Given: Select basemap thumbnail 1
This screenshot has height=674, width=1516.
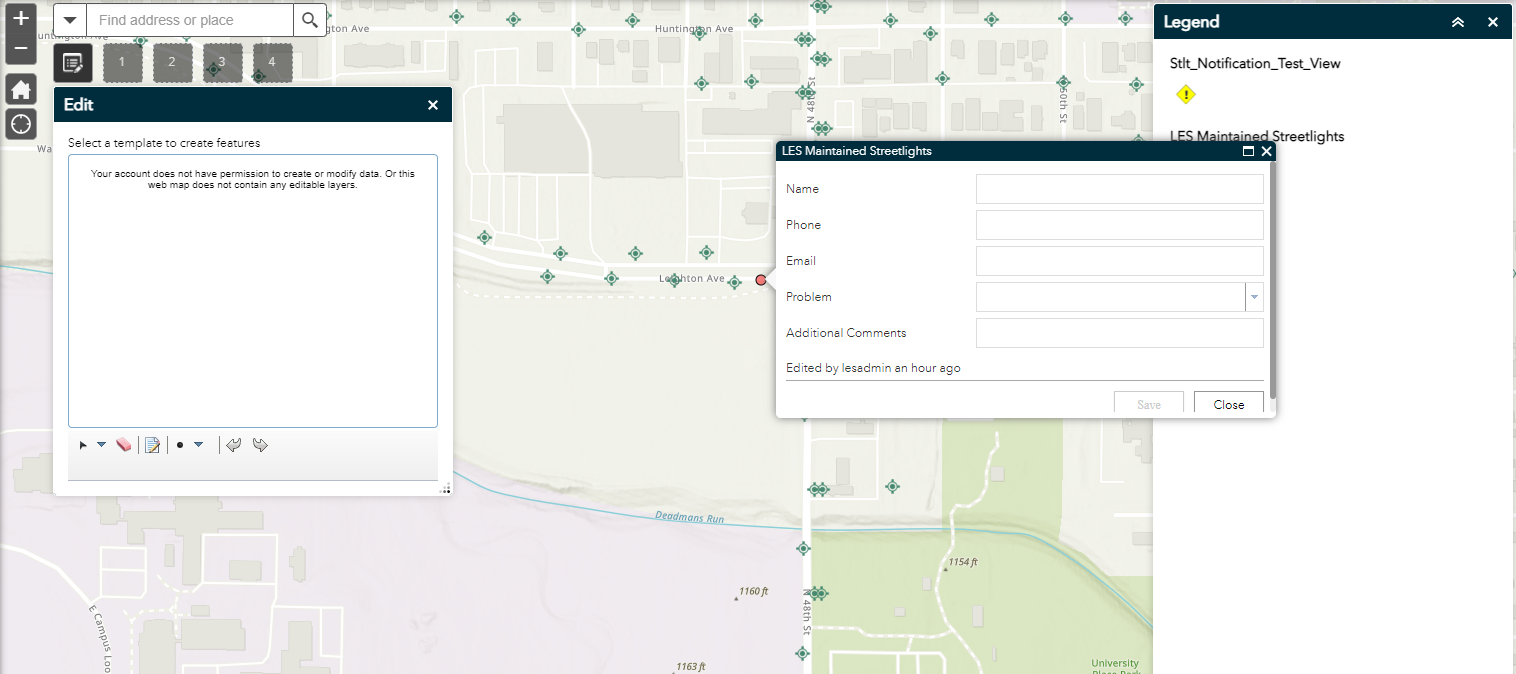Looking at the screenshot, I should click(x=122, y=62).
